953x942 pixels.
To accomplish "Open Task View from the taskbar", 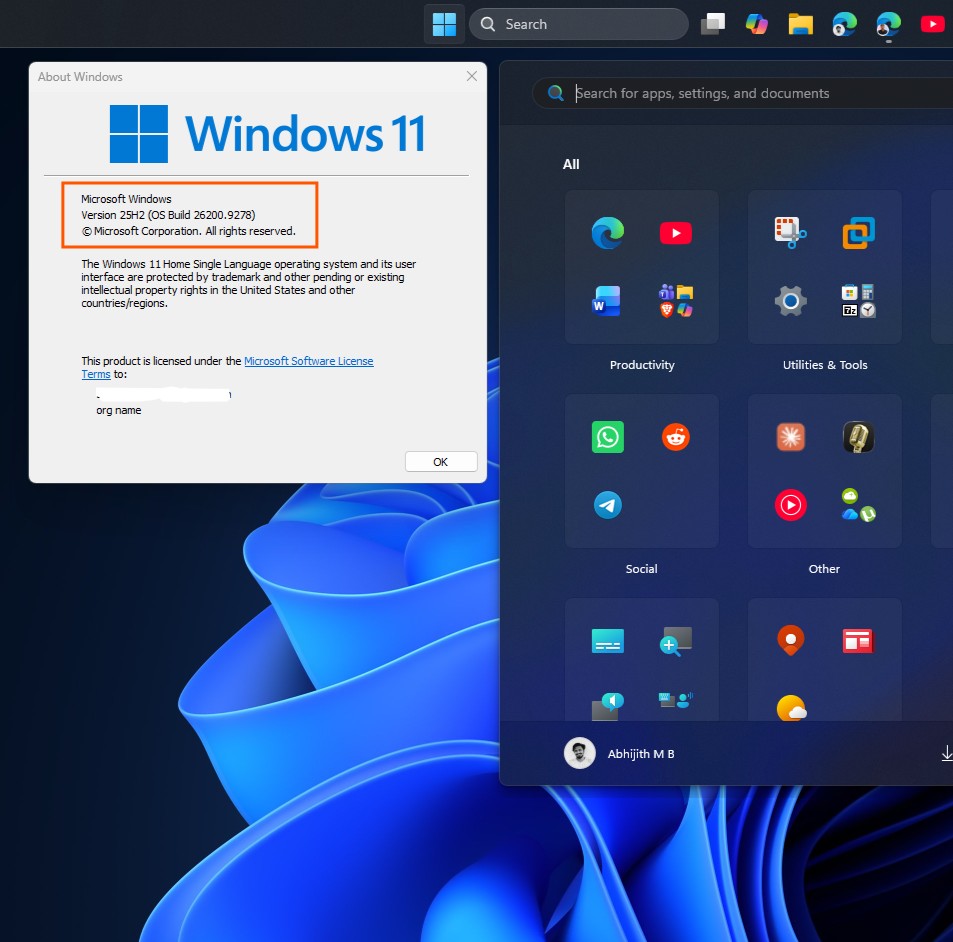I will [713, 24].
